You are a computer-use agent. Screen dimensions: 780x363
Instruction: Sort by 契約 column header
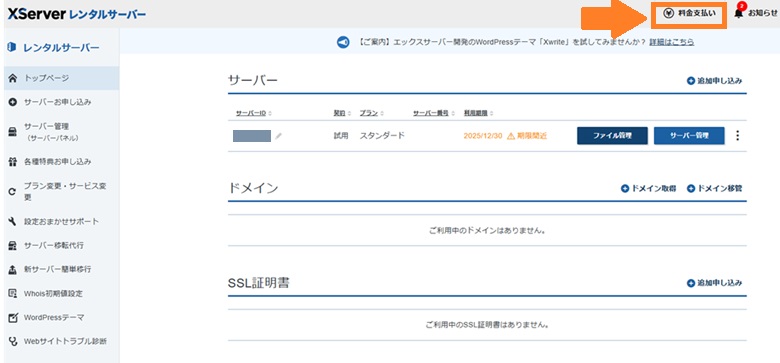342,113
